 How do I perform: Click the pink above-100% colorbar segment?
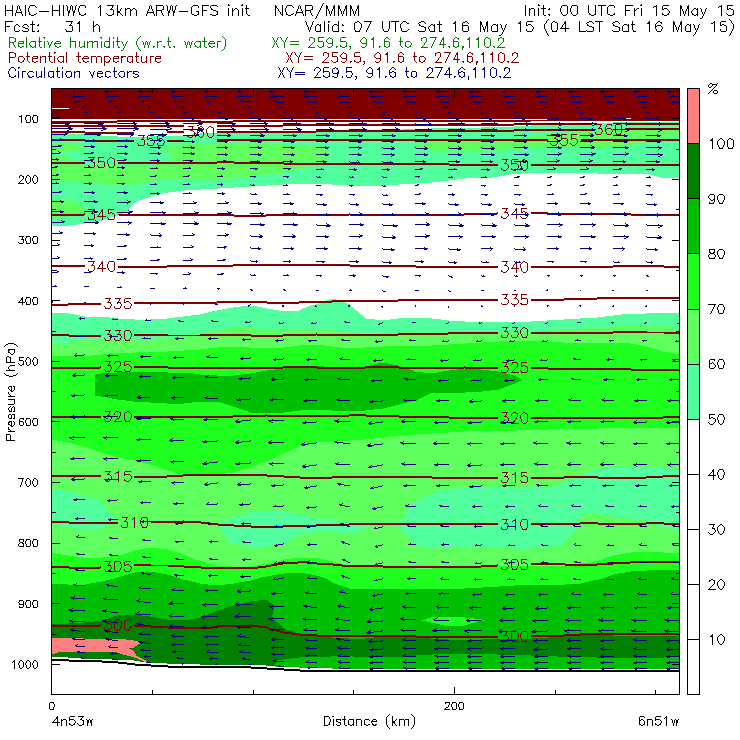coord(693,116)
